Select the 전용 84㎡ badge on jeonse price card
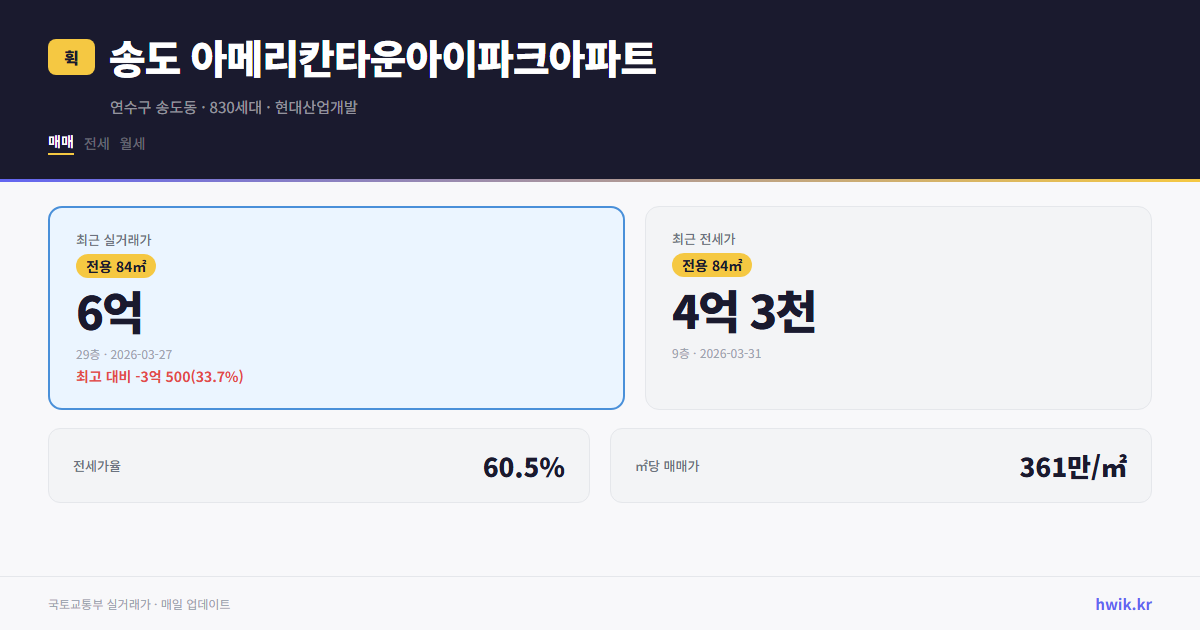Screen dimensions: 1200x630 click(710, 265)
